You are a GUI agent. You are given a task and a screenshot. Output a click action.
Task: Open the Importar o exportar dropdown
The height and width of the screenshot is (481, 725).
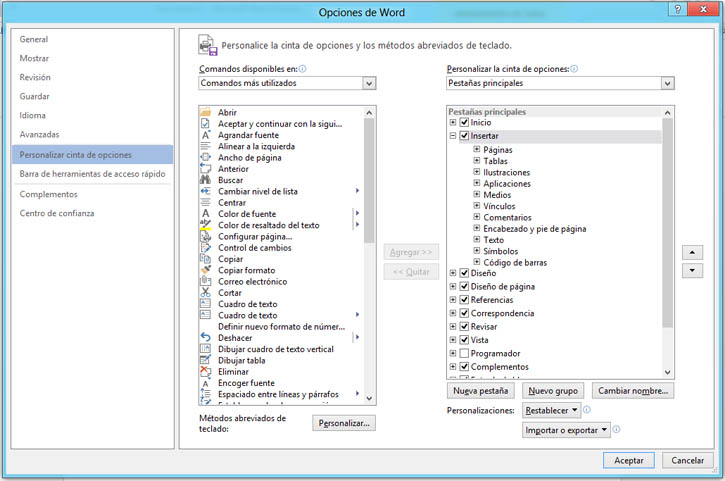(565, 430)
